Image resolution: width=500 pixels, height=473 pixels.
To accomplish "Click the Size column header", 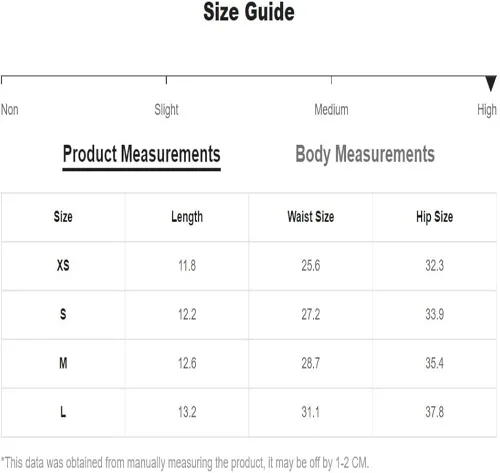I will click(63, 217).
